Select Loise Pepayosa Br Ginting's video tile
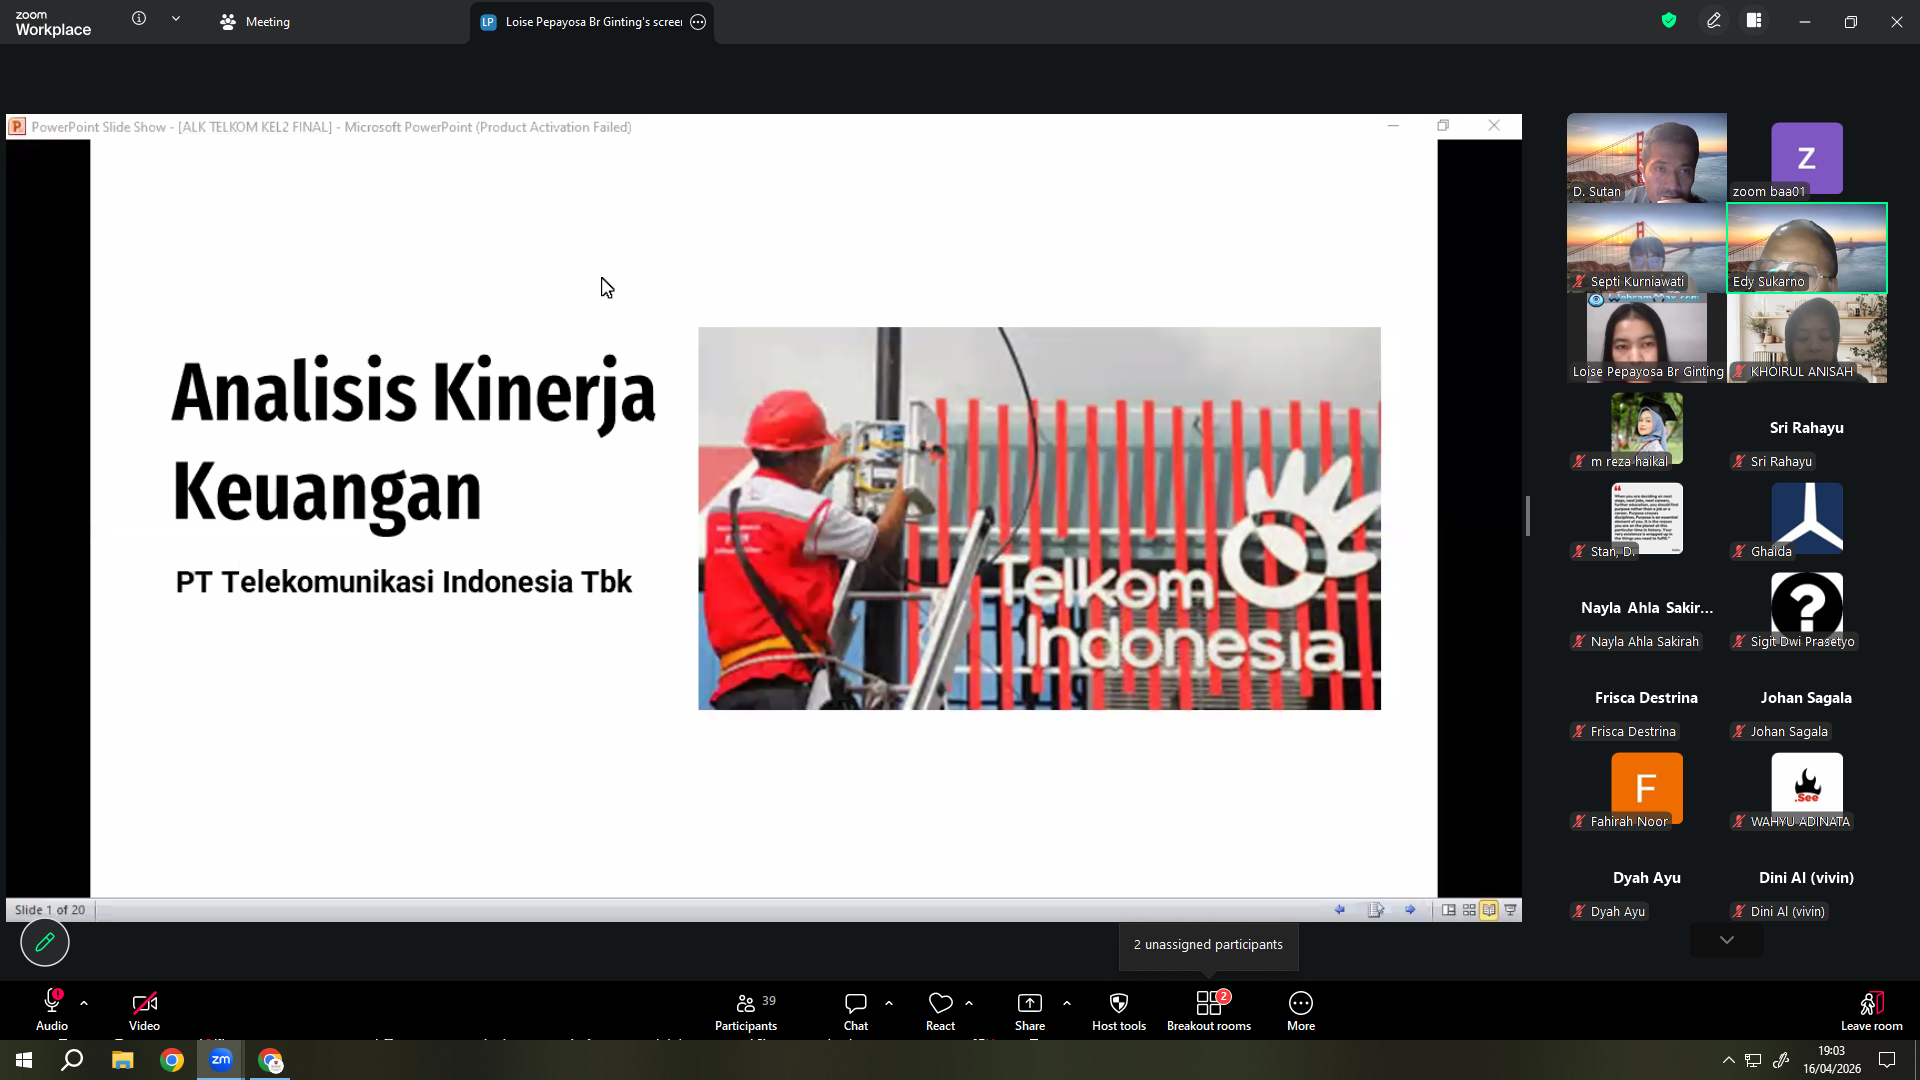The height and width of the screenshot is (1080, 1920). pyautogui.click(x=1647, y=338)
